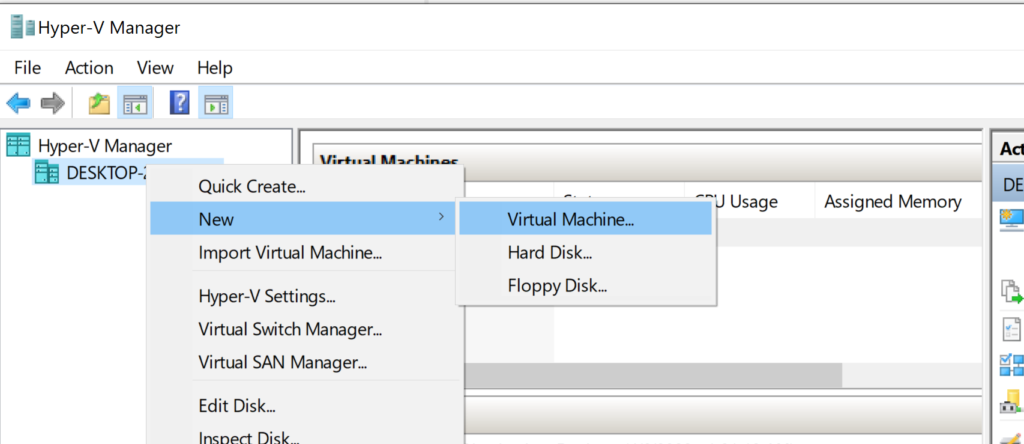1024x444 pixels.
Task: Open the Help menu
Action: pos(215,68)
